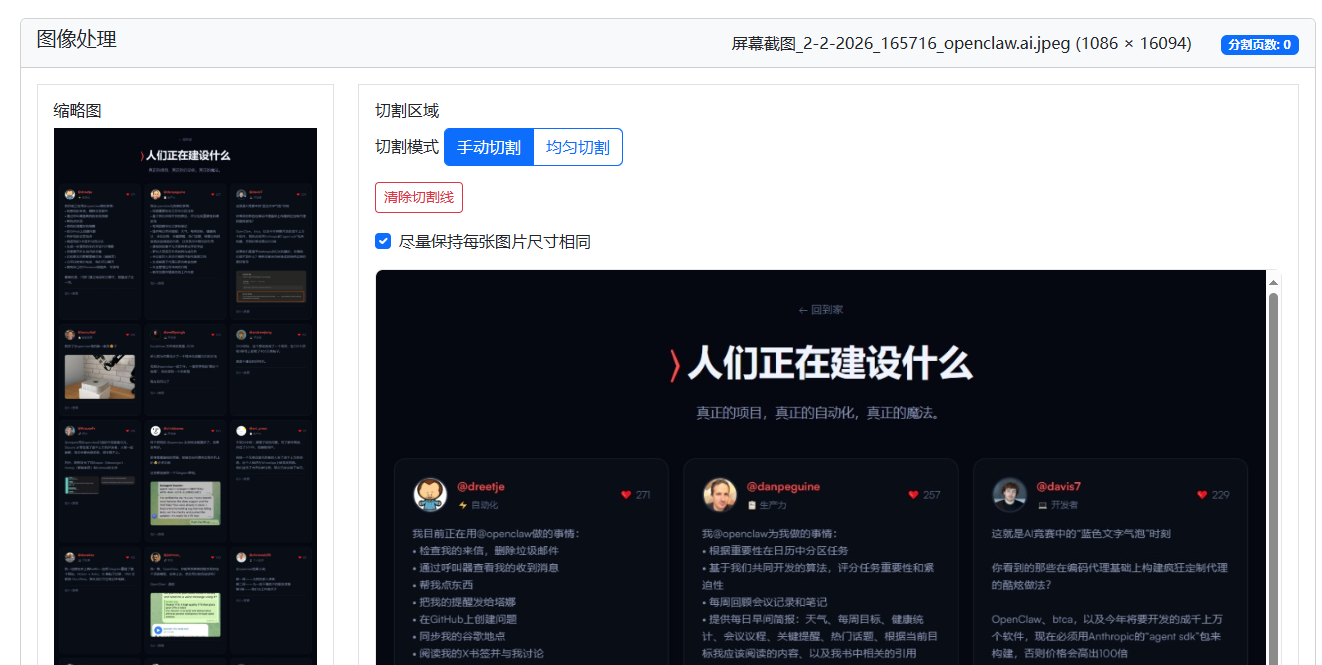The height and width of the screenshot is (665, 1322).
Task: Click the heart icon beside 229
Action: tap(1202, 495)
